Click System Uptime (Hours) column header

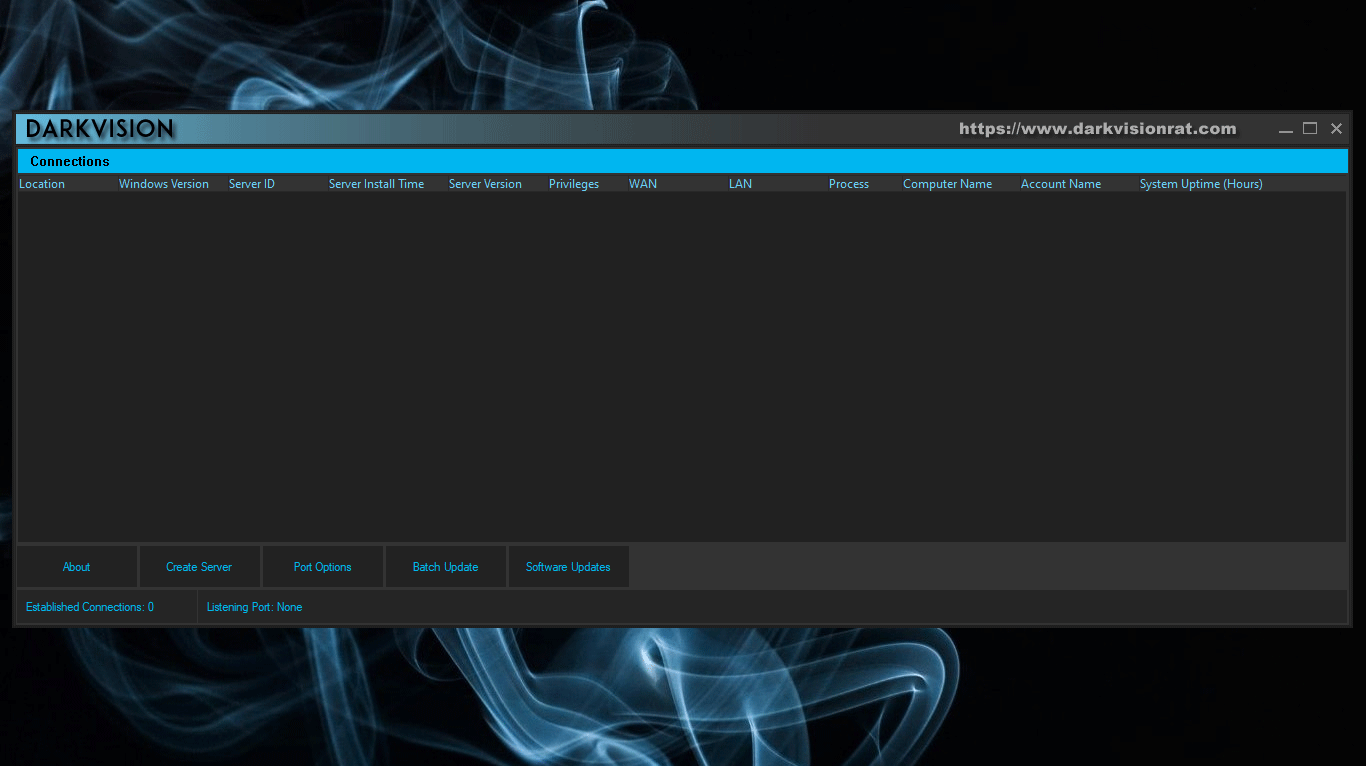pyautogui.click(x=1201, y=184)
